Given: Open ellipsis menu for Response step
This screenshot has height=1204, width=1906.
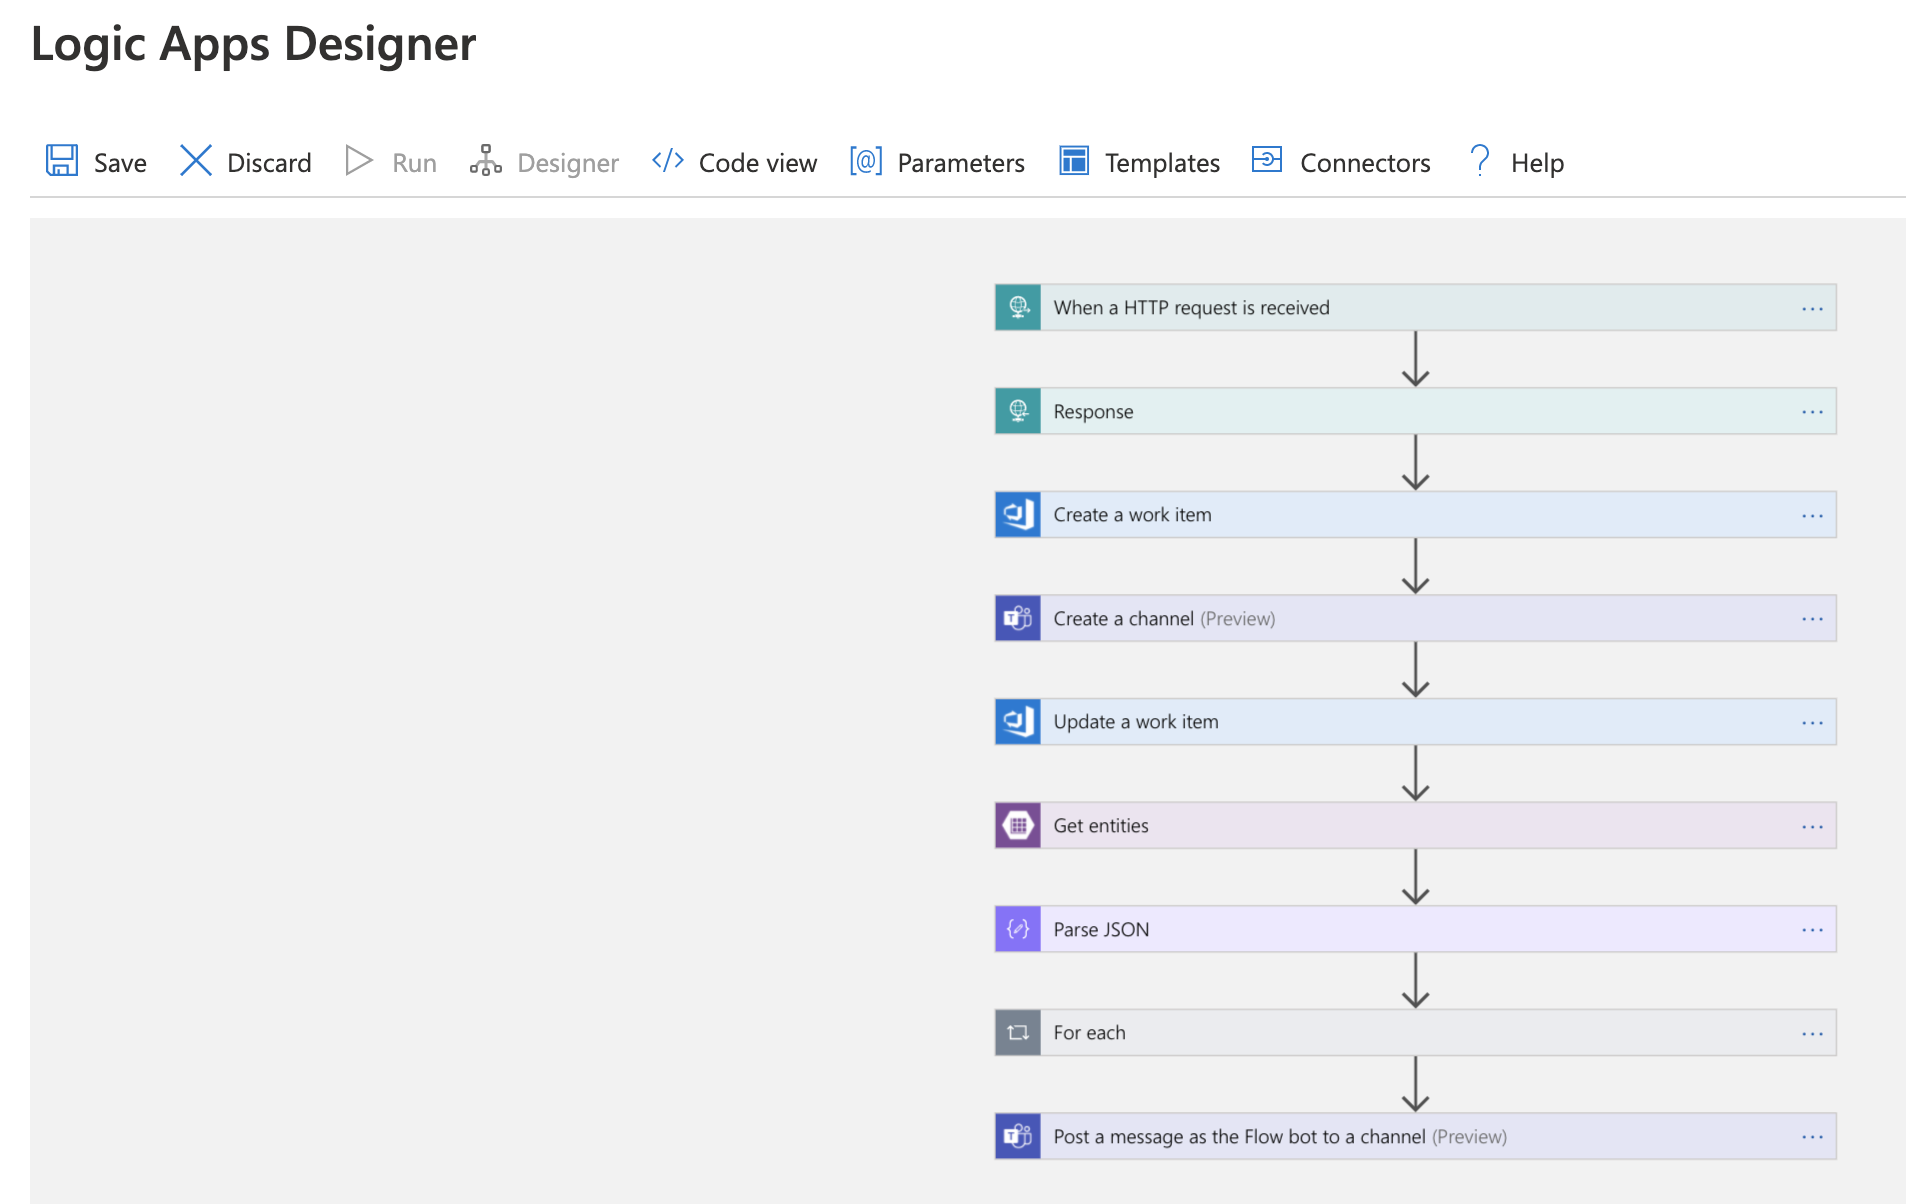Looking at the screenshot, I should (x=1812, y=412).
